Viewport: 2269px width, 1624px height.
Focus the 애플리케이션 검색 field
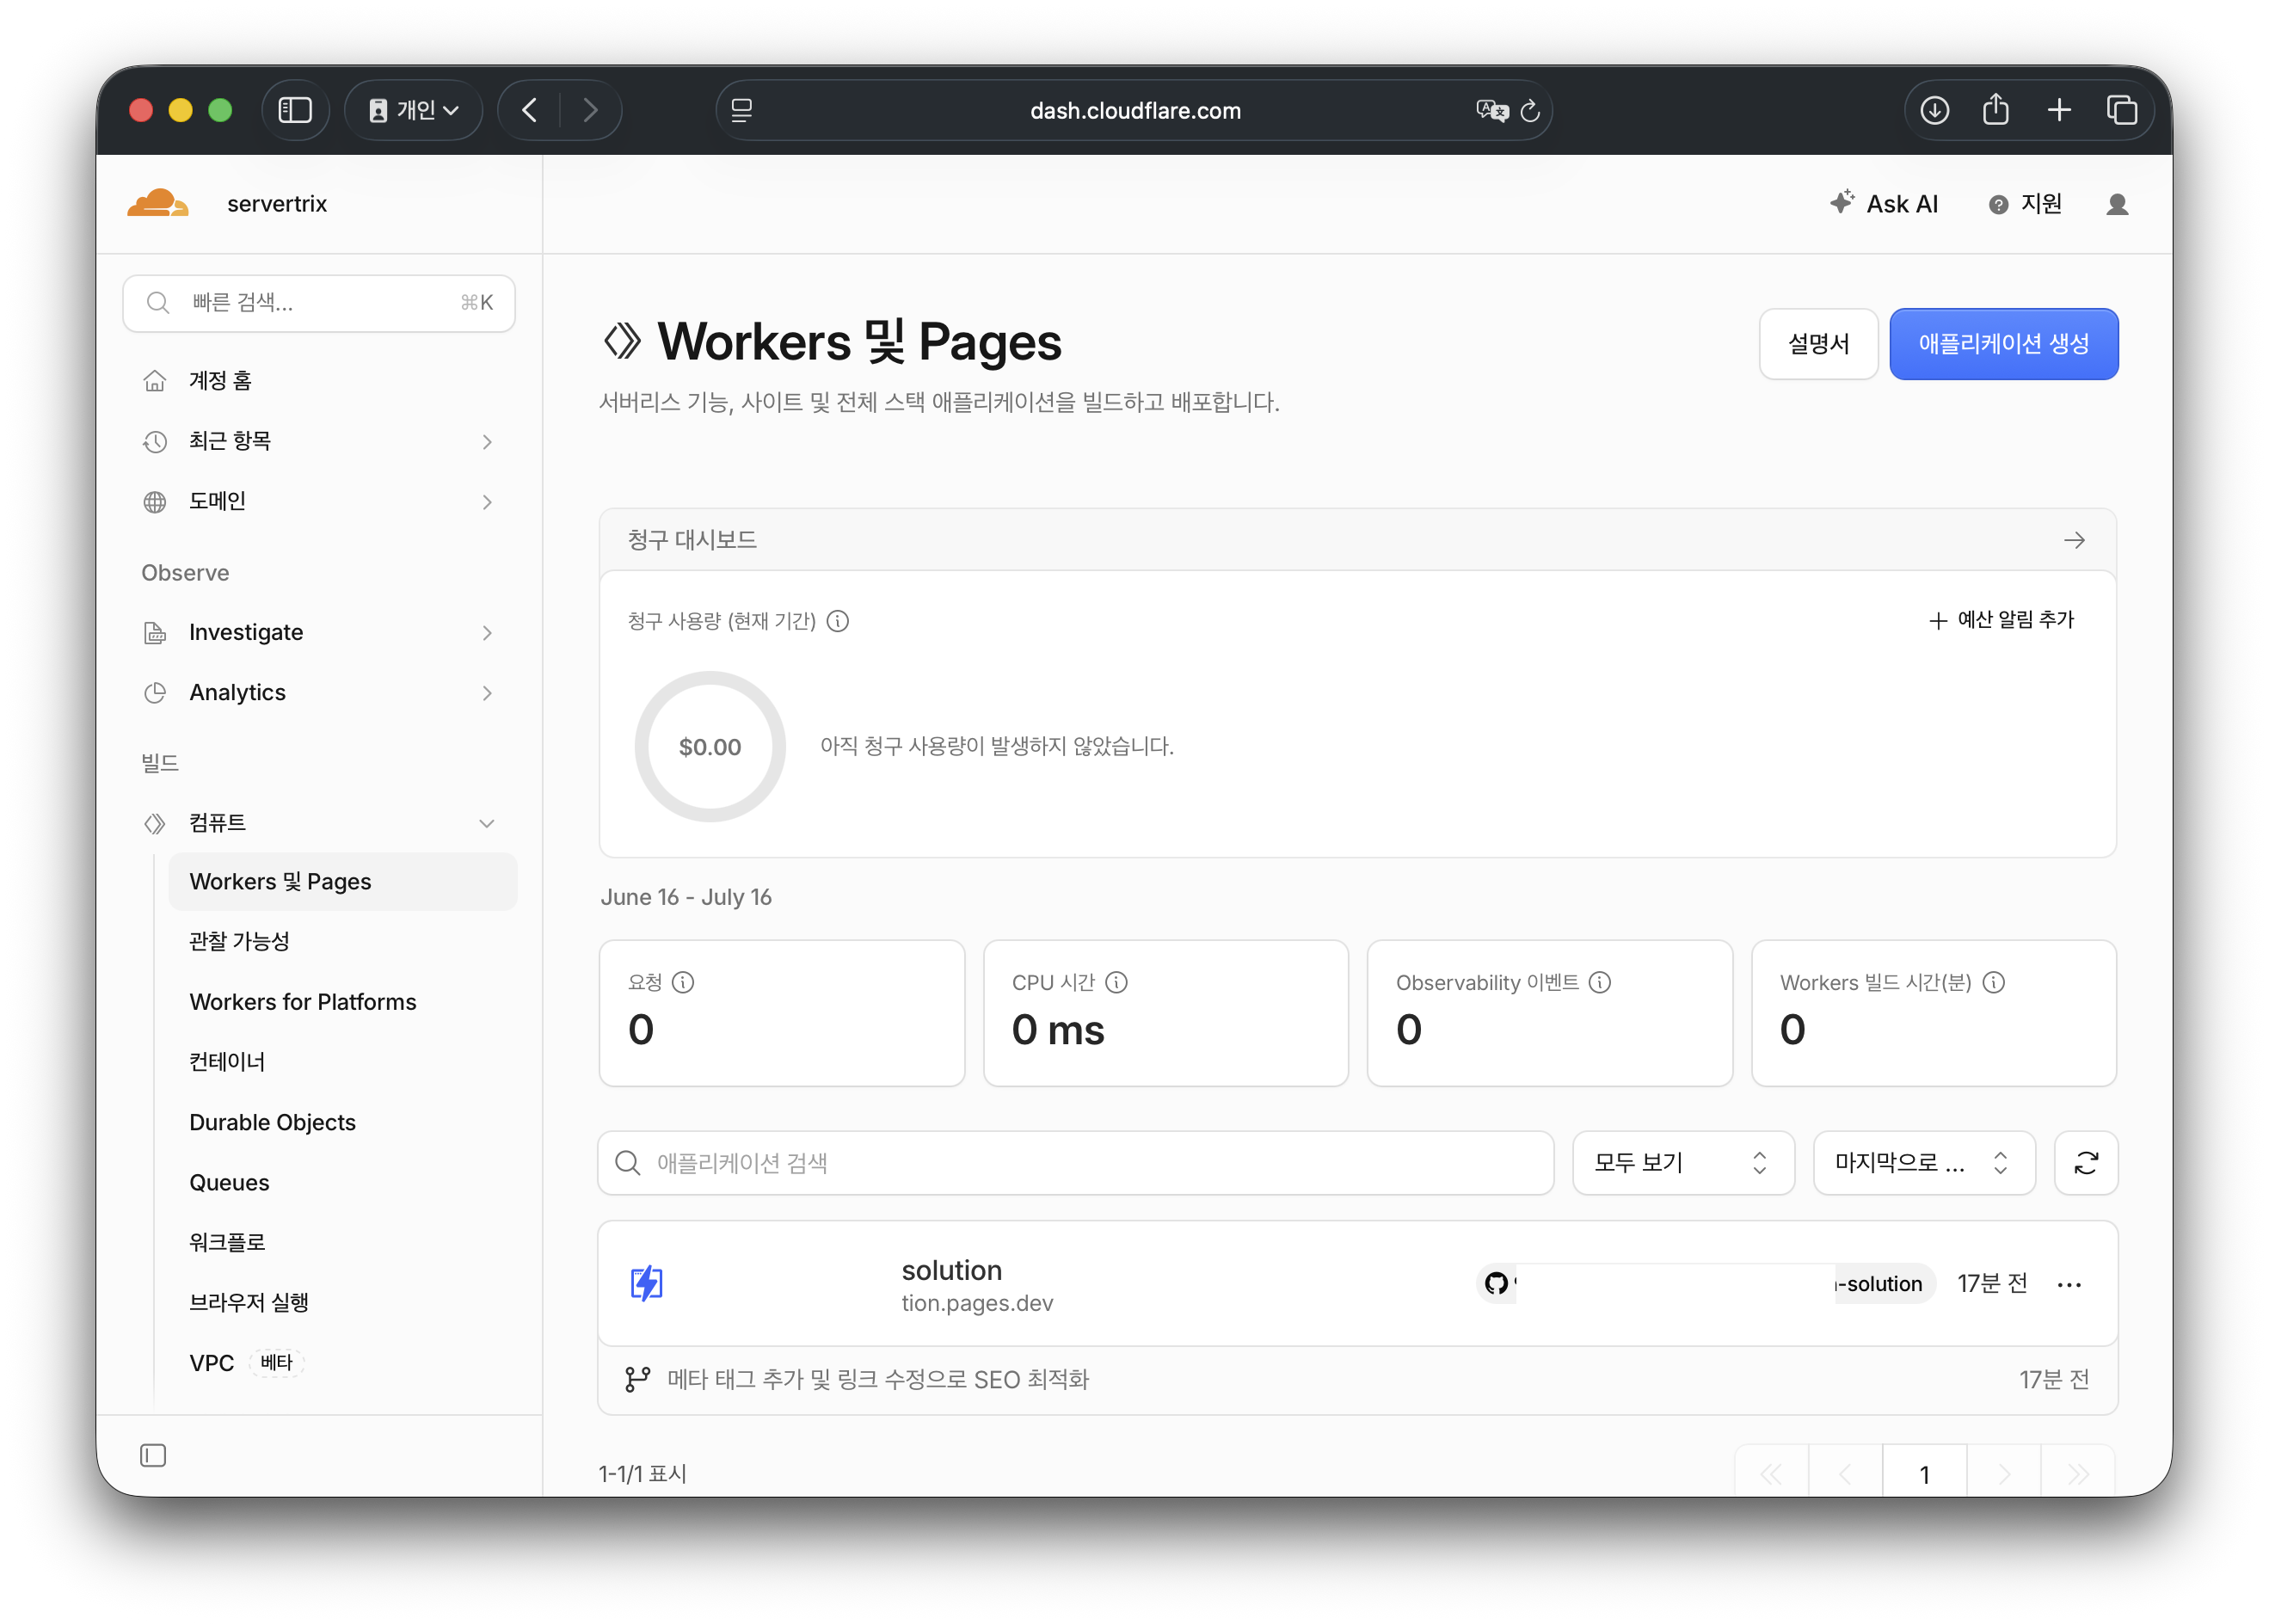click(1075, 1163)
